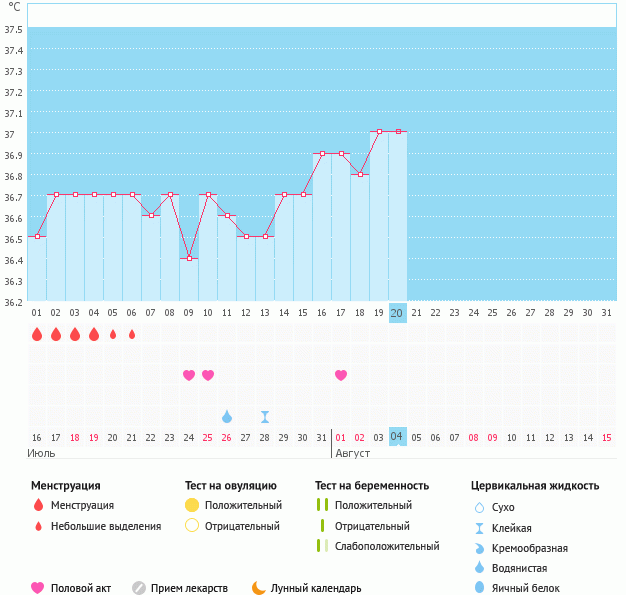Screen dimensions: 626x595
Task: Select the intercourse heart on cycle day 09
Action: point(189,375)
